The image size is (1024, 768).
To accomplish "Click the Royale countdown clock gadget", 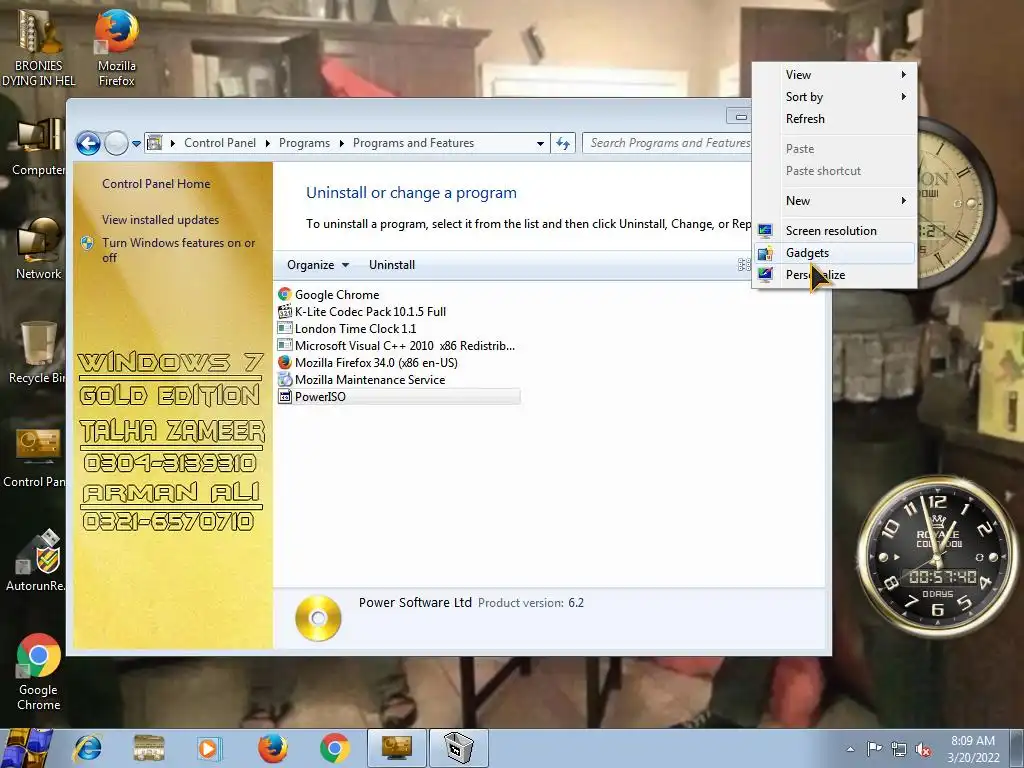I will (x=936, y=559).
